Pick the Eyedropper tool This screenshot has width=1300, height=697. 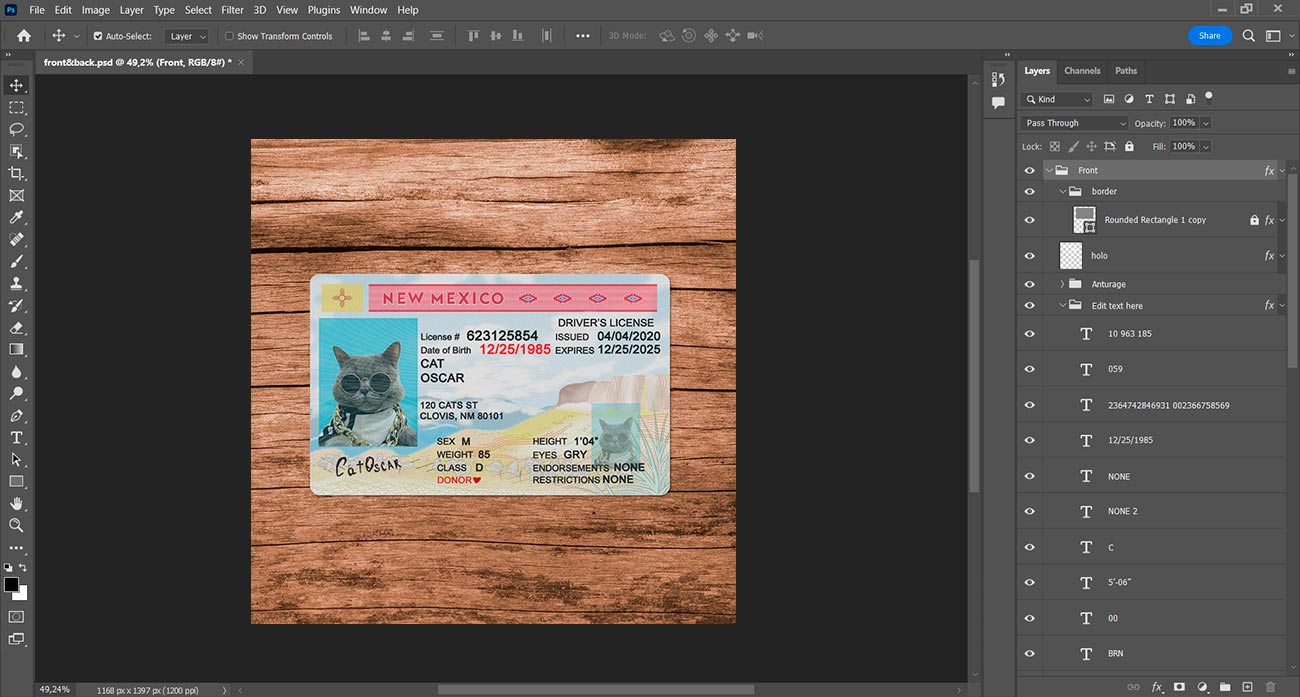17,217
